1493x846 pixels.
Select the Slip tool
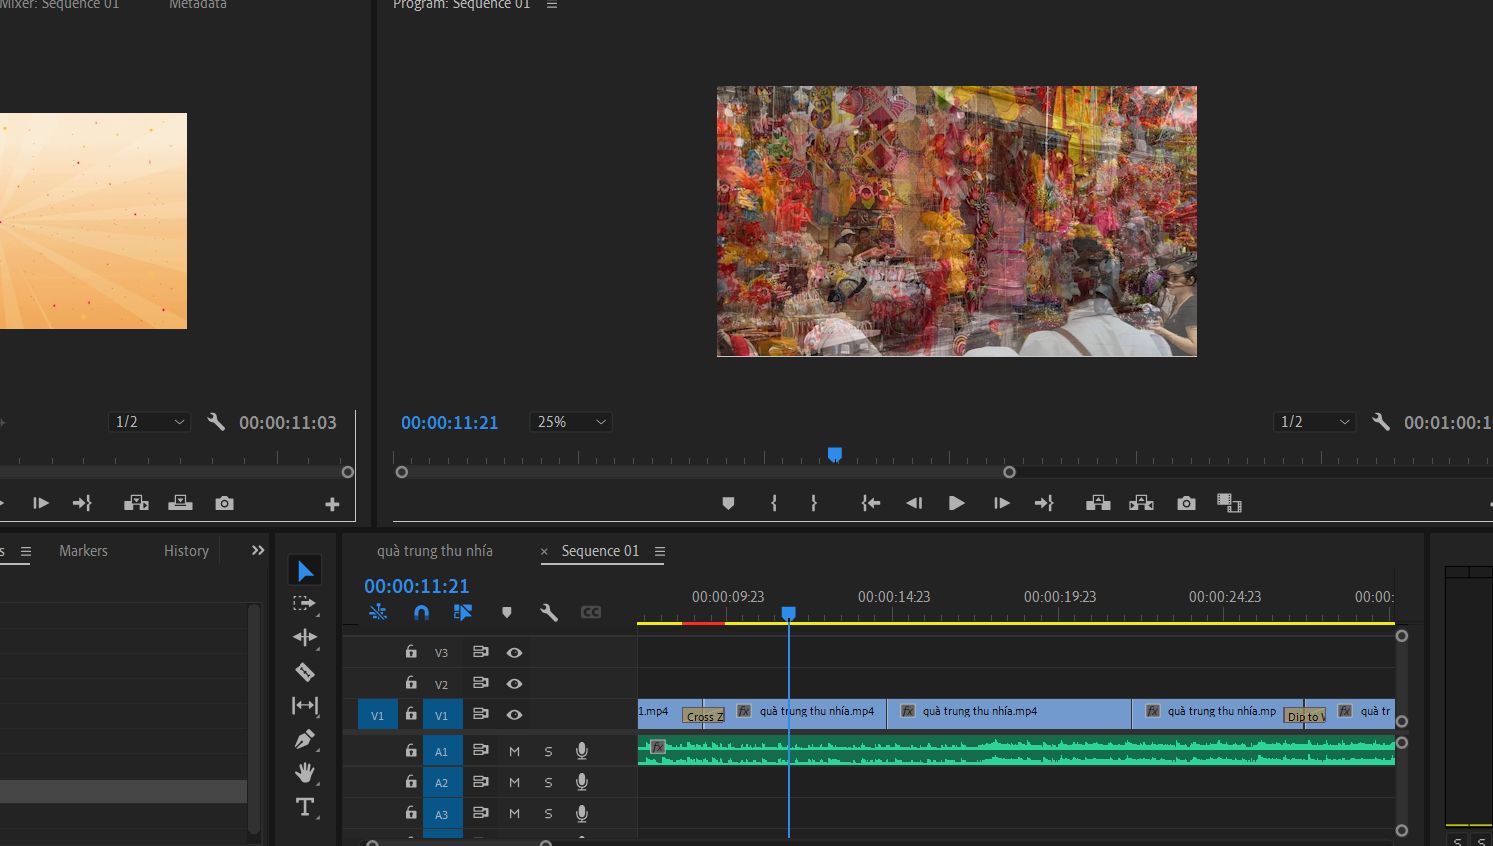[305, 706]
